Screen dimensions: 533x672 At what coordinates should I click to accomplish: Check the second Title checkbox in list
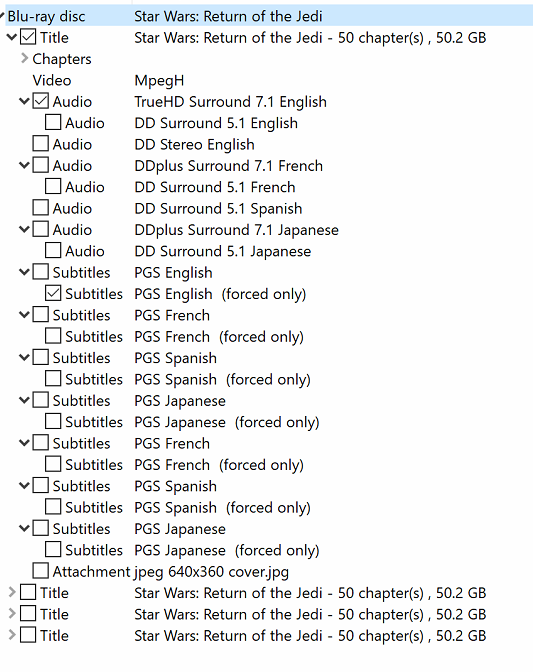pos(28,593)
